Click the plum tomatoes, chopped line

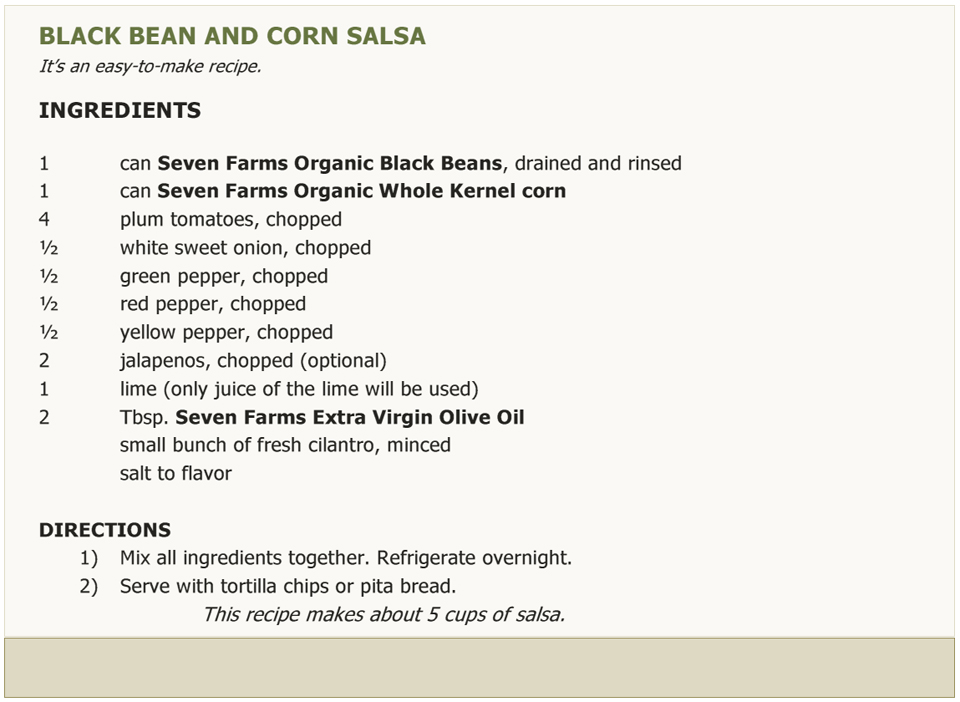point(231,220)
